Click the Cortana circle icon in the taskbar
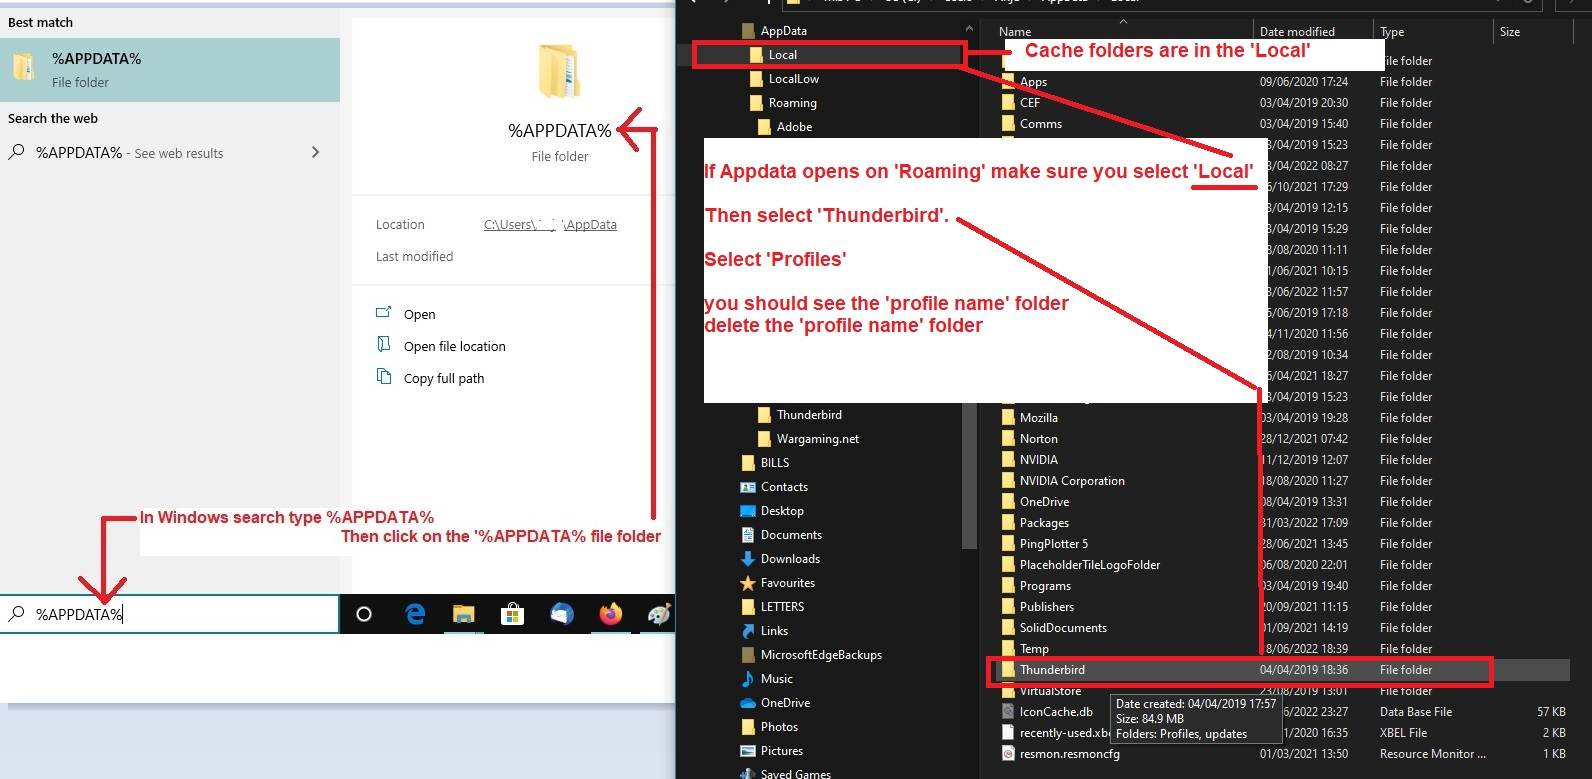 click(364, 614)
